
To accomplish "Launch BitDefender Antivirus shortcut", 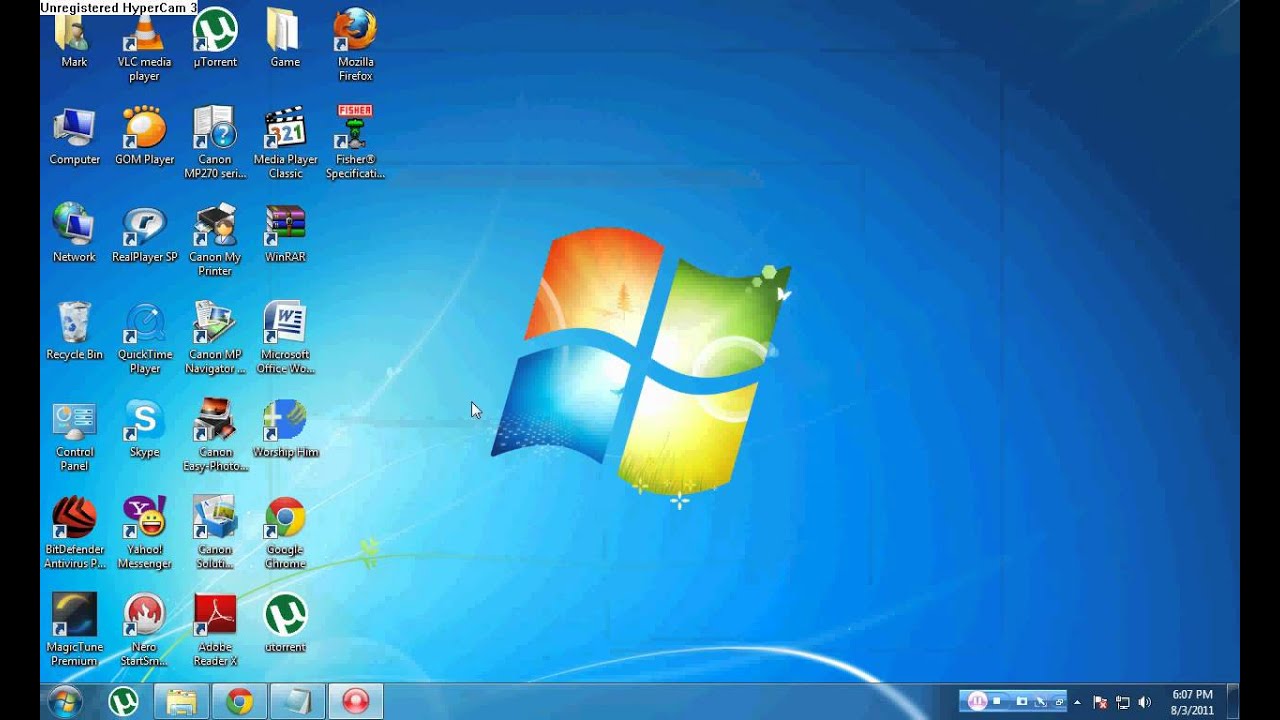I will [75, 533].
